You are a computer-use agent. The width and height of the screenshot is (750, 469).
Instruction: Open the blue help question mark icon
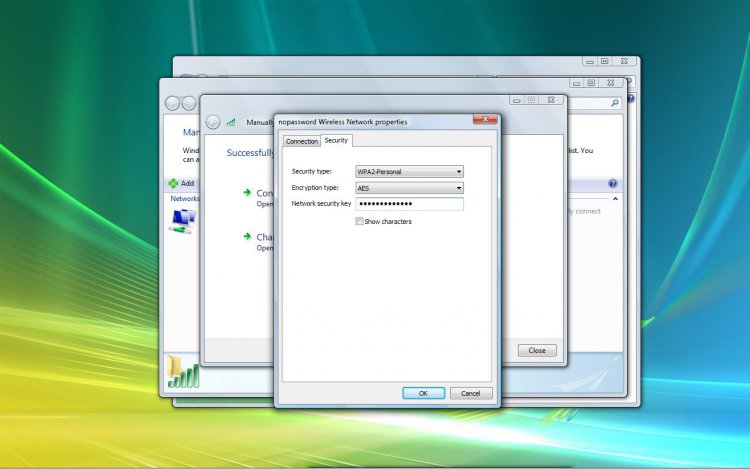point(612,184)
